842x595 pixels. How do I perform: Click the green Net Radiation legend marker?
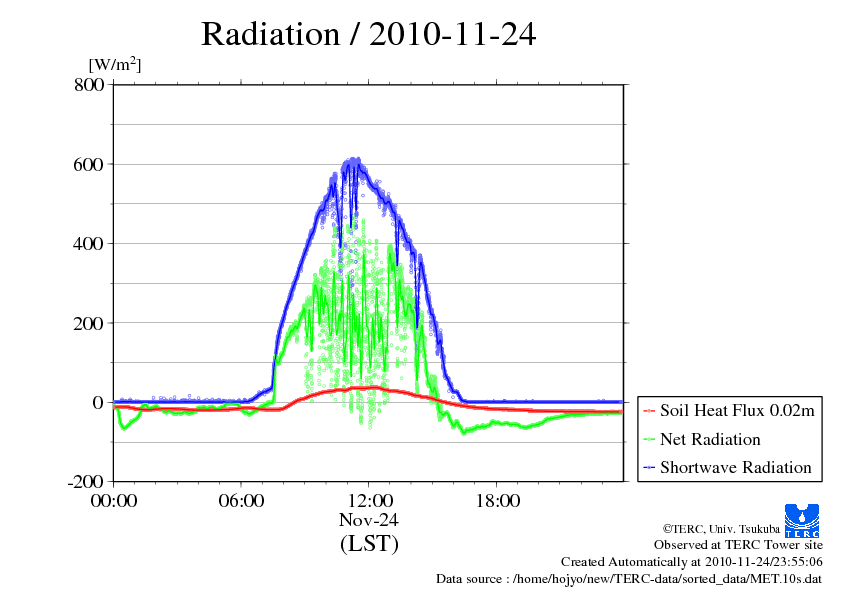(649, 440)
